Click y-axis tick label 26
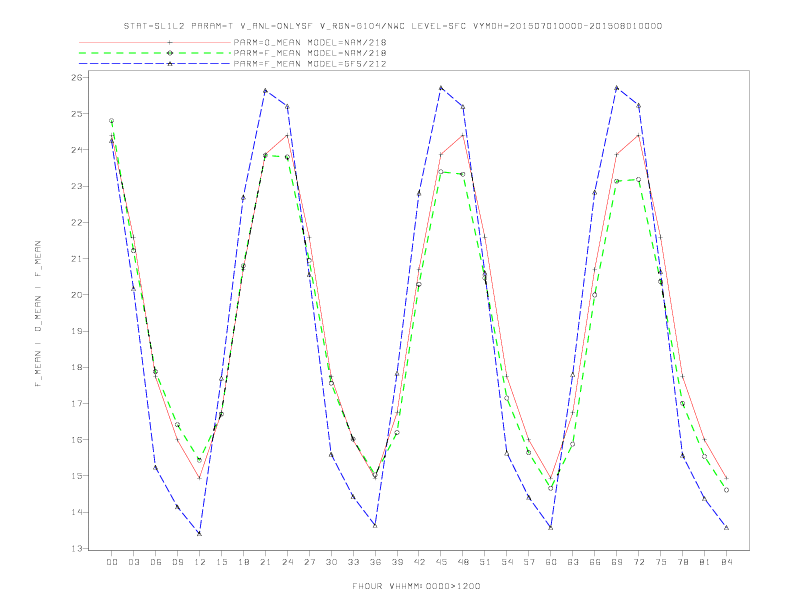 pyautogui.click(x=77, y=77)
